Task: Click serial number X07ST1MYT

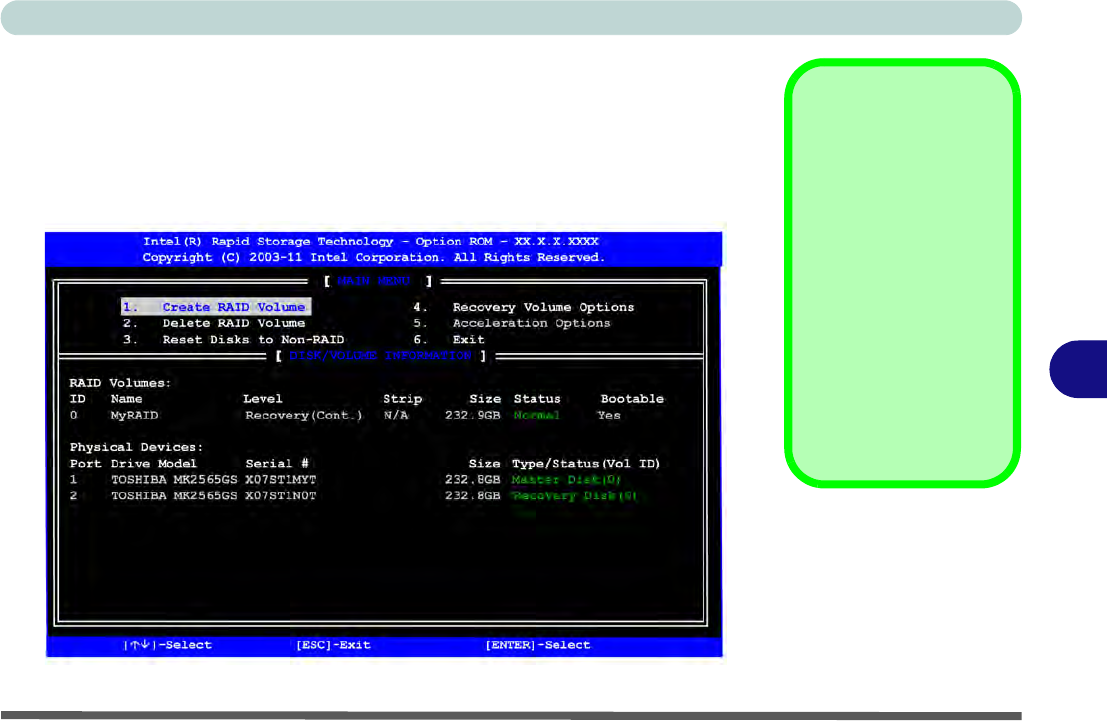Action: coord(281,480)
